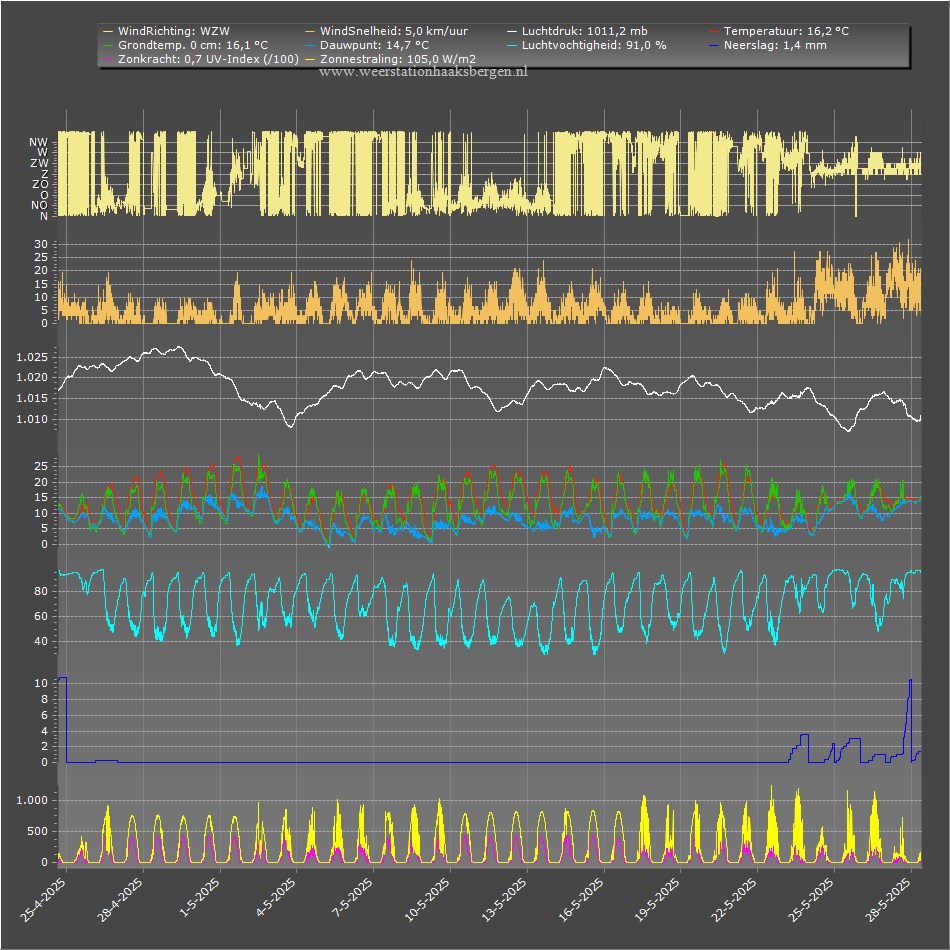
Task: Click the dark blue swatch beside Neerslag
Action: click(714, 45)
